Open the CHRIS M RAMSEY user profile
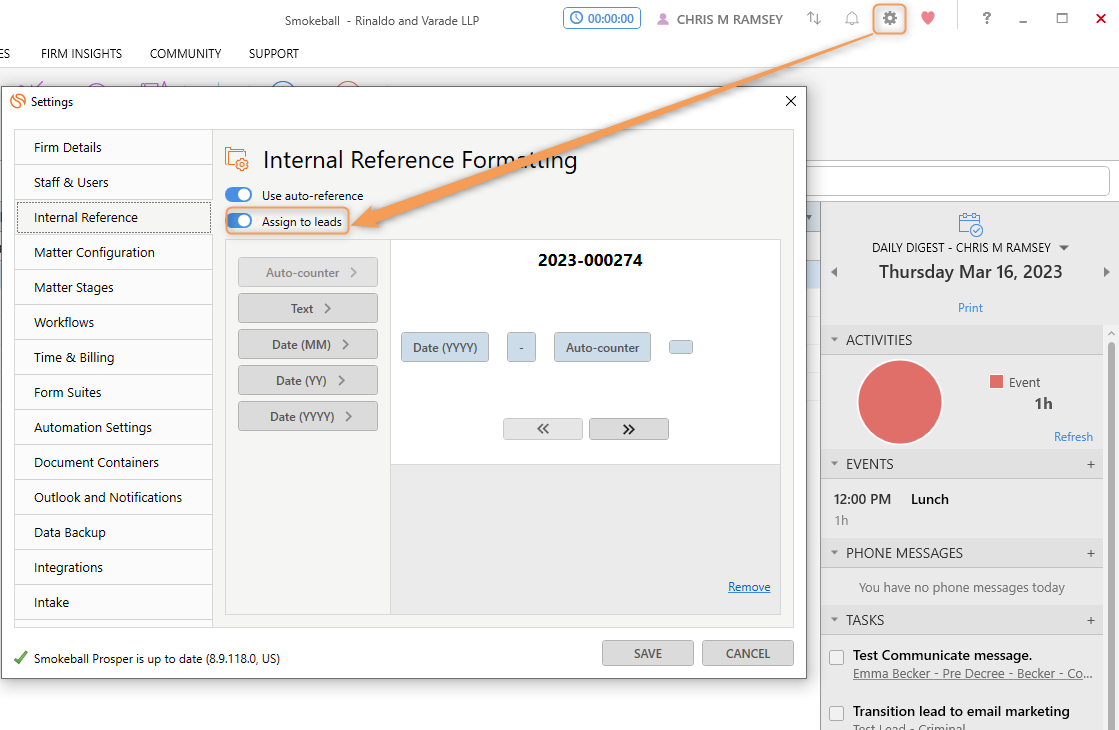Image resolution: width=1119 pixels, height=730 pixels. [719, 19]
